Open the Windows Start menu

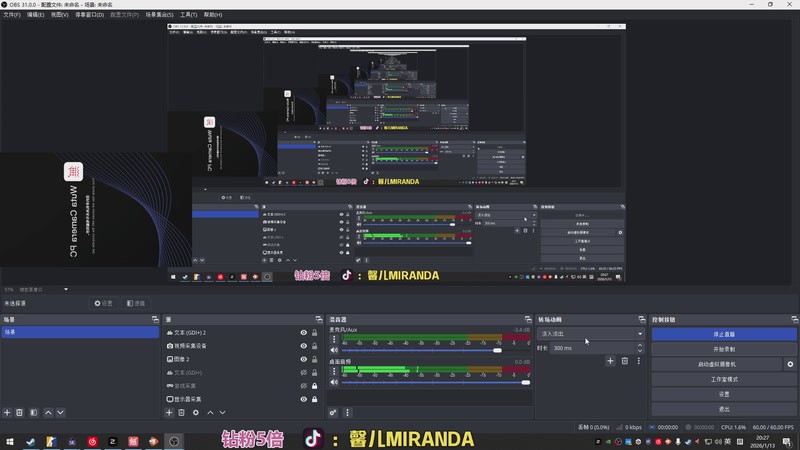coord(10,441)
